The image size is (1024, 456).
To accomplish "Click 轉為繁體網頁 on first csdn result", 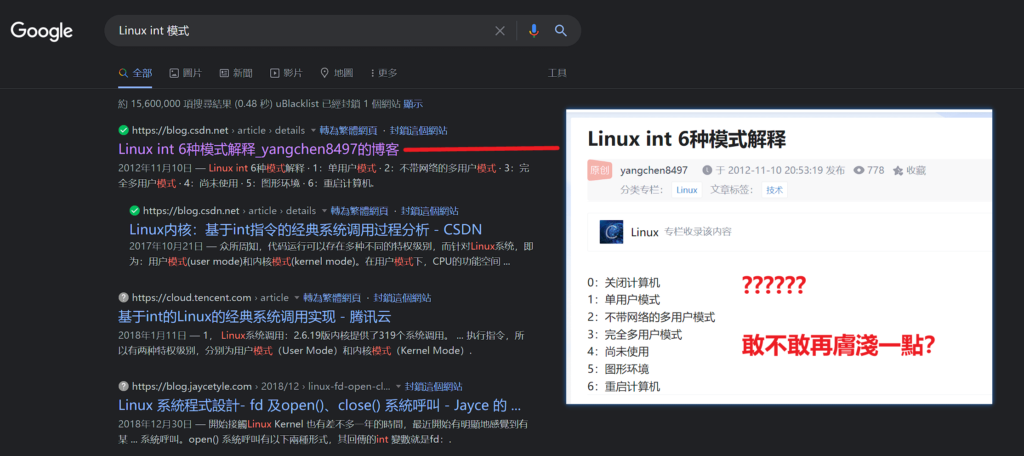I will 348,131.
